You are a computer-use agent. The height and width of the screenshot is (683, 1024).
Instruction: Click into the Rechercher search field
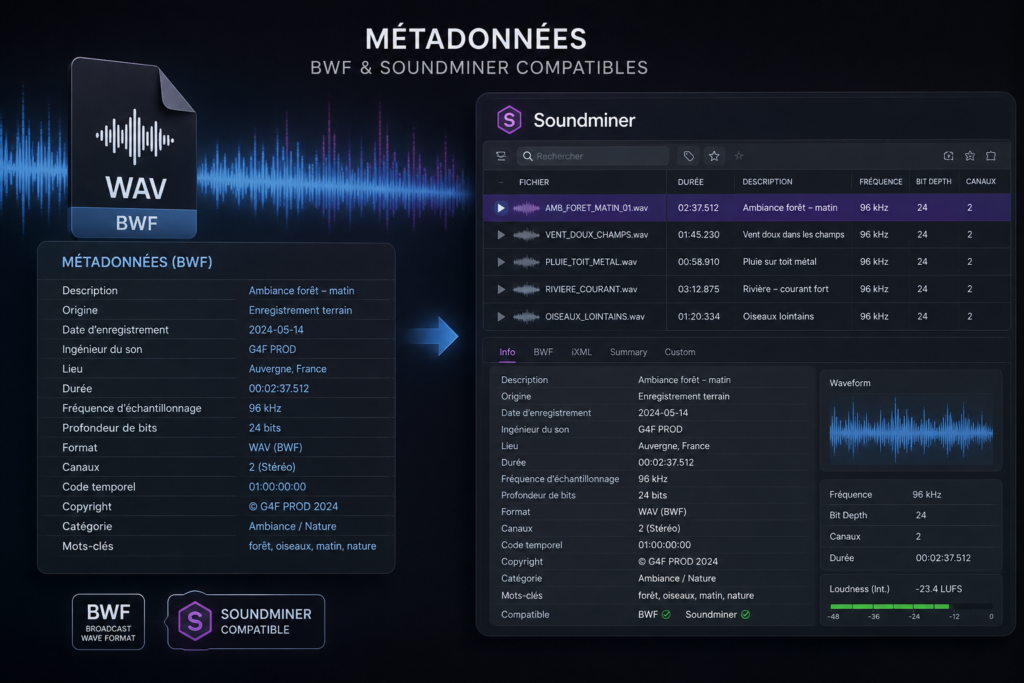[x=593, y=156]
